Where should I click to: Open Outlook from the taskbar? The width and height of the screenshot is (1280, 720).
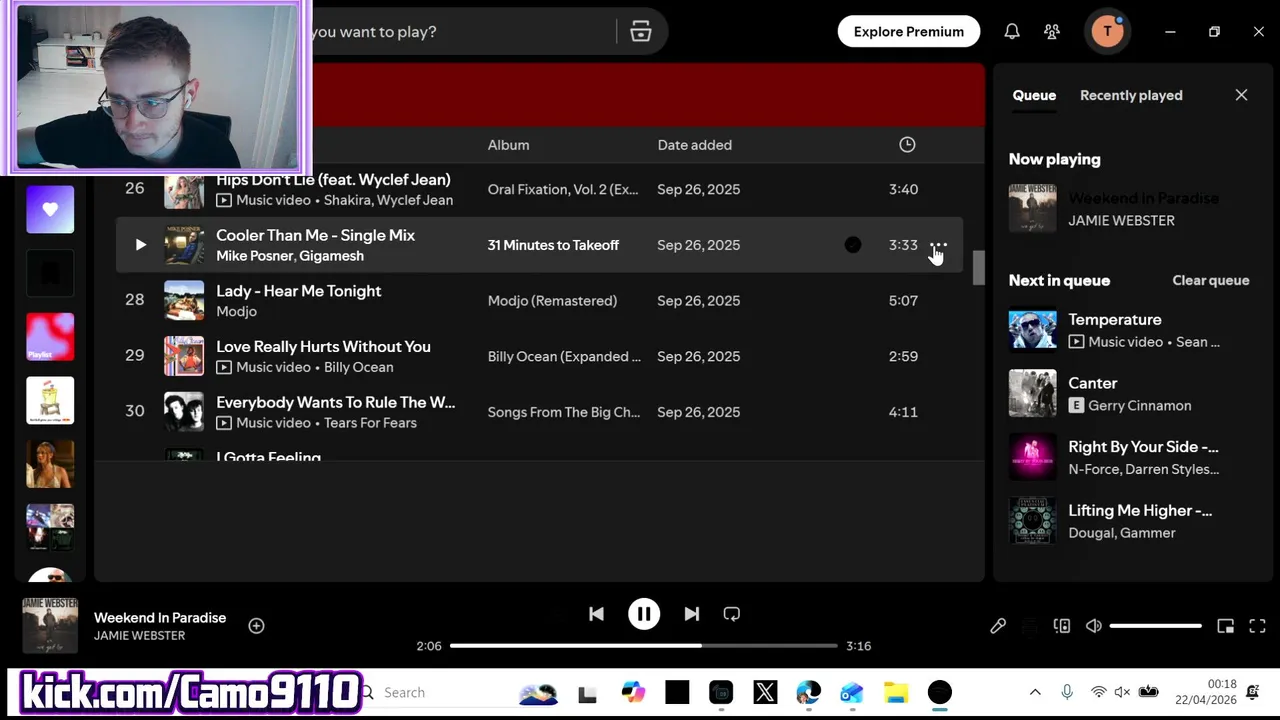click(852, 692)
